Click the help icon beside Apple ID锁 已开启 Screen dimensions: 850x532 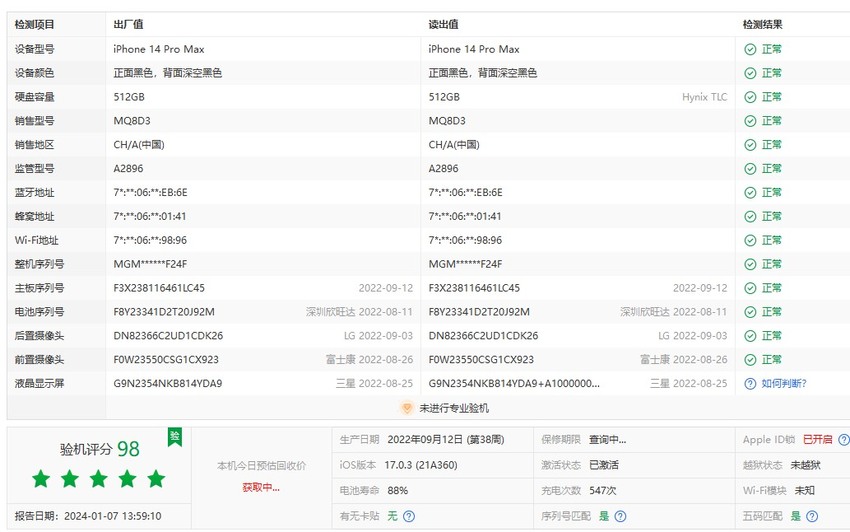click(844, 439)
